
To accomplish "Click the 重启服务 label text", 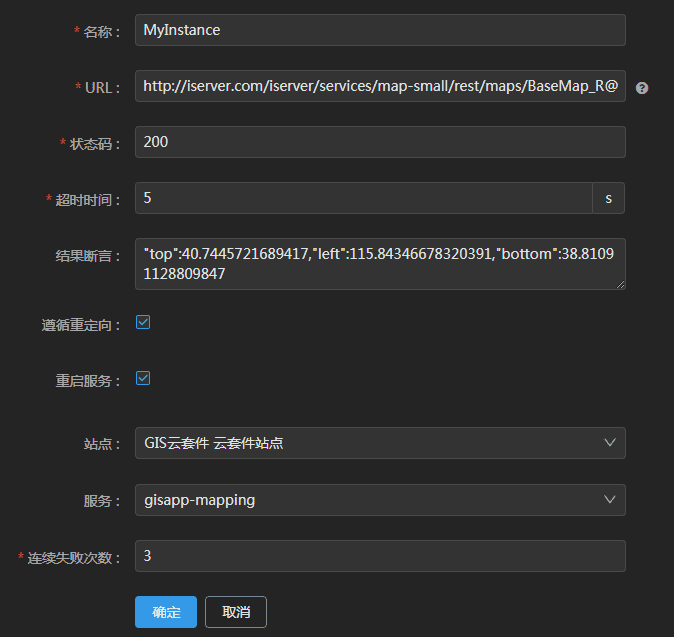I will [88, 381].
